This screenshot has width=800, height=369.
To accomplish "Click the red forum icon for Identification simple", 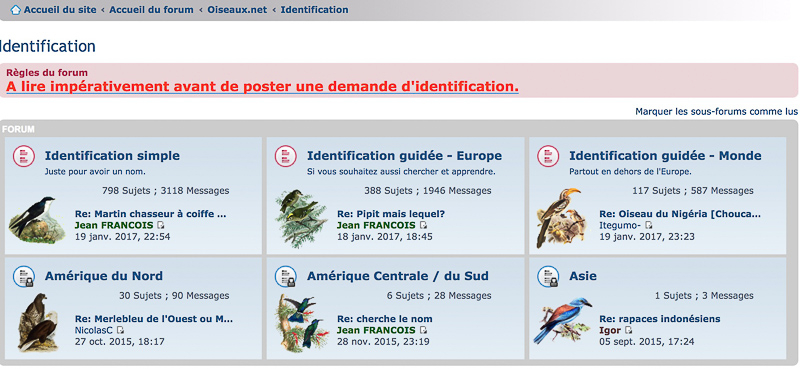I will (x=23, y=156).
